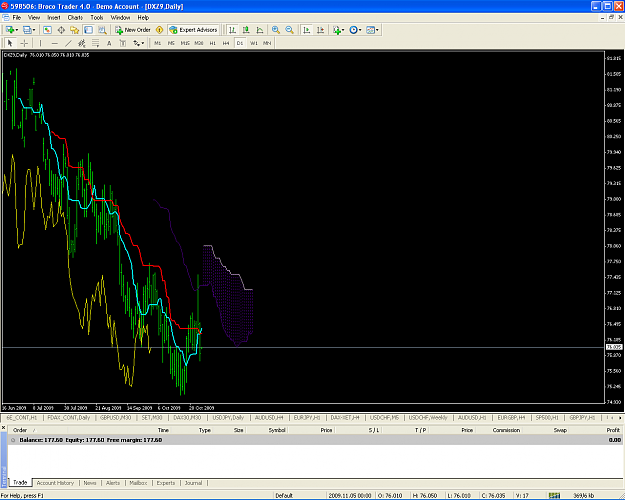Toggle the Market Watch window icon

point(47,30)
